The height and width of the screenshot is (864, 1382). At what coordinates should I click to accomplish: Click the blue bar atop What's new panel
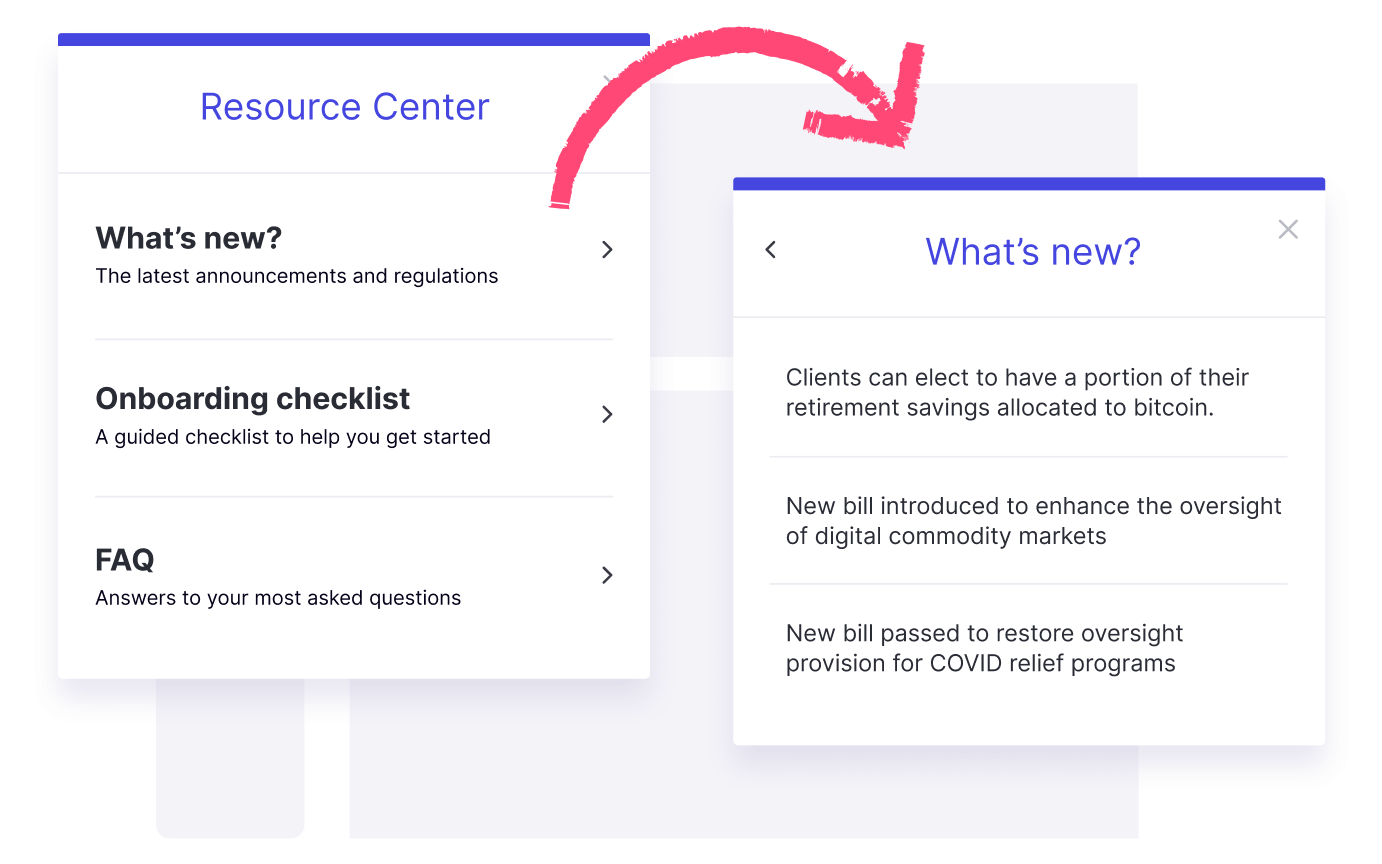click(1029, 184)
